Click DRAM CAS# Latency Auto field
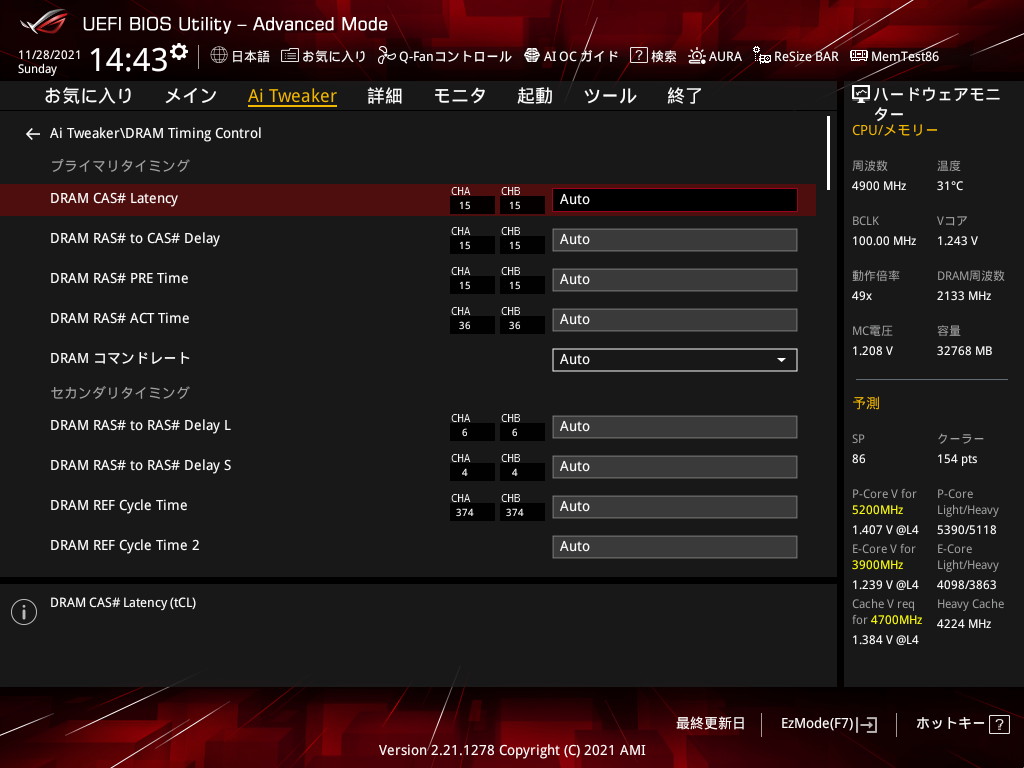Image resolution: width=1024 pixels, height=768 pixels. pos(675,200)
